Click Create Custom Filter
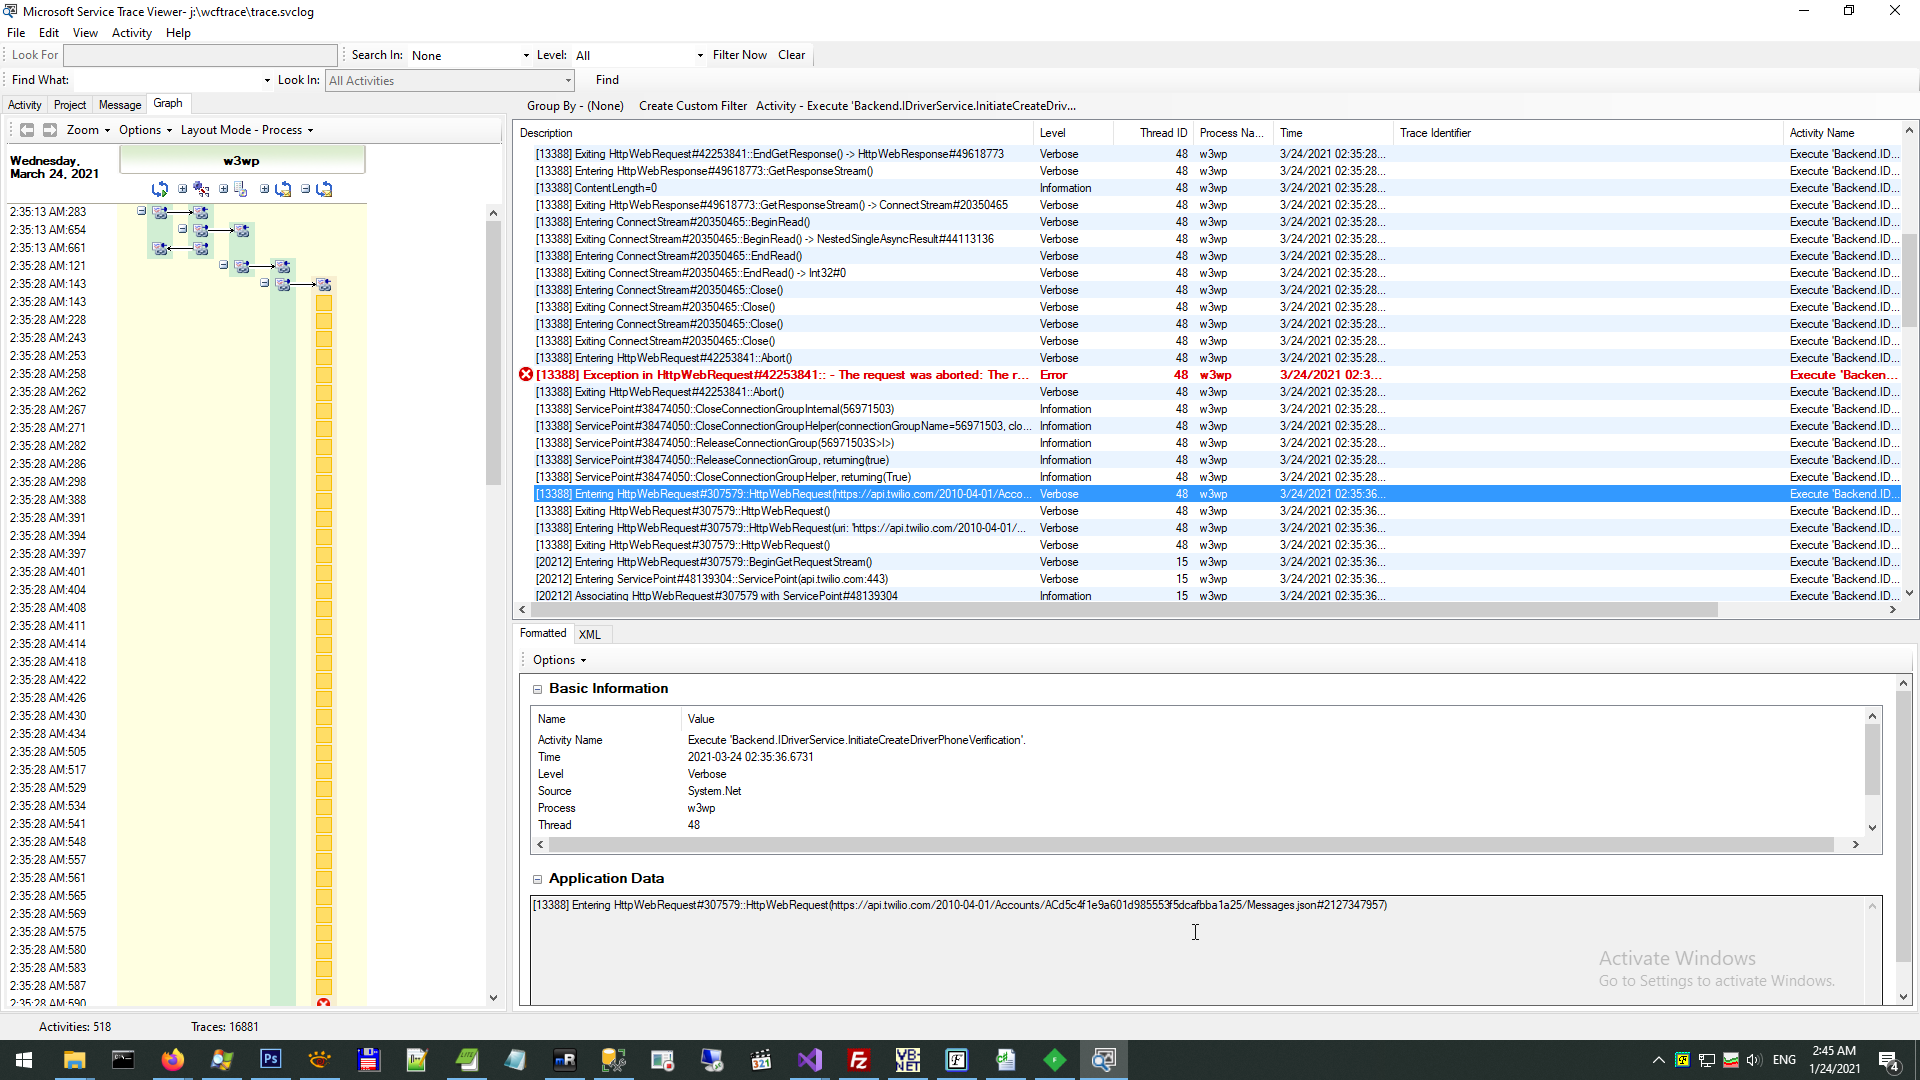The height and width of the screenshot is (1080, 1920). click(692, 106)
